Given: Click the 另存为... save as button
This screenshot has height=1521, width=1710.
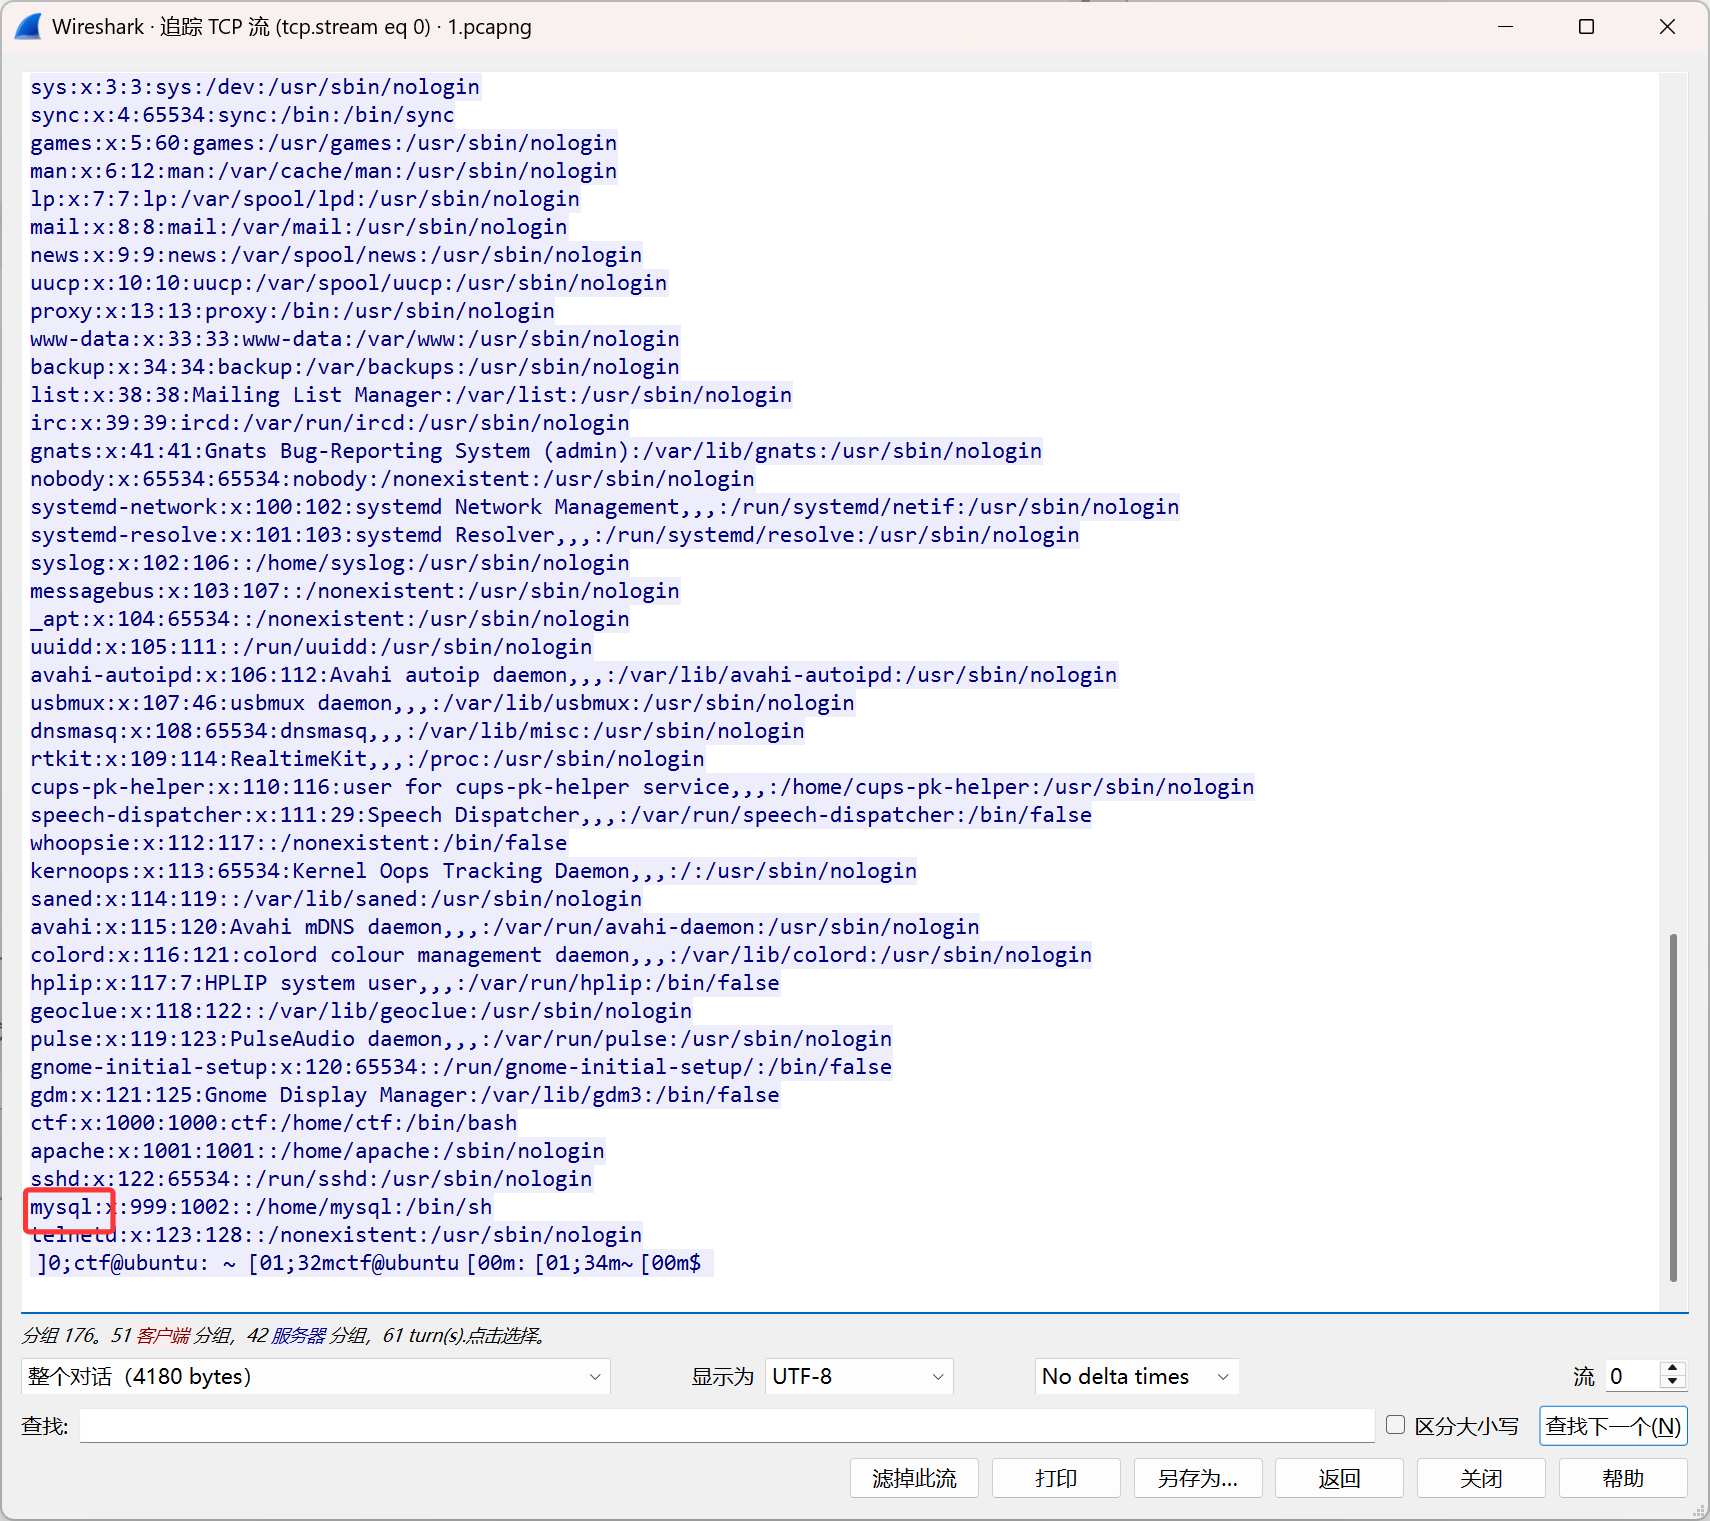Looking at the screenshot, I should tap(1198, 1478).
